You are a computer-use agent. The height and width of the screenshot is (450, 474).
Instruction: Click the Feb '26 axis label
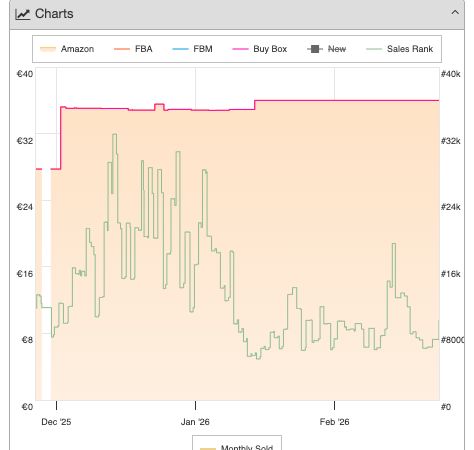pyautogui.click(x=334, y=422)
